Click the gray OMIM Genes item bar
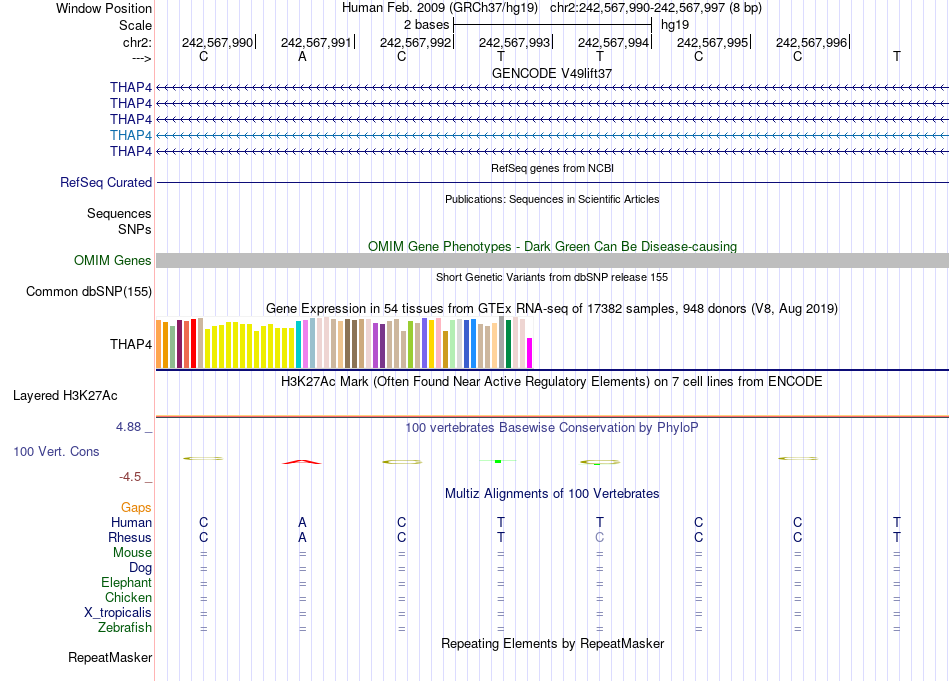Image resolution: width=950 pixels, height=681 pixels. pyautogui.click(x=552, y=261)
